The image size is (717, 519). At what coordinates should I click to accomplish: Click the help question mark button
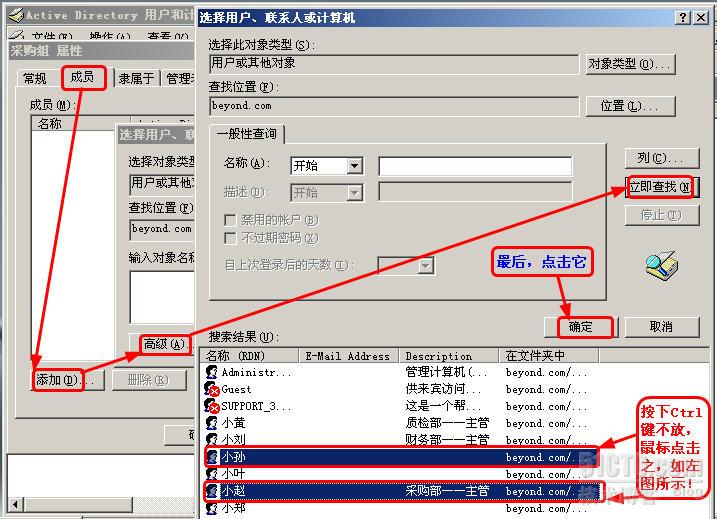coord(683,18)
